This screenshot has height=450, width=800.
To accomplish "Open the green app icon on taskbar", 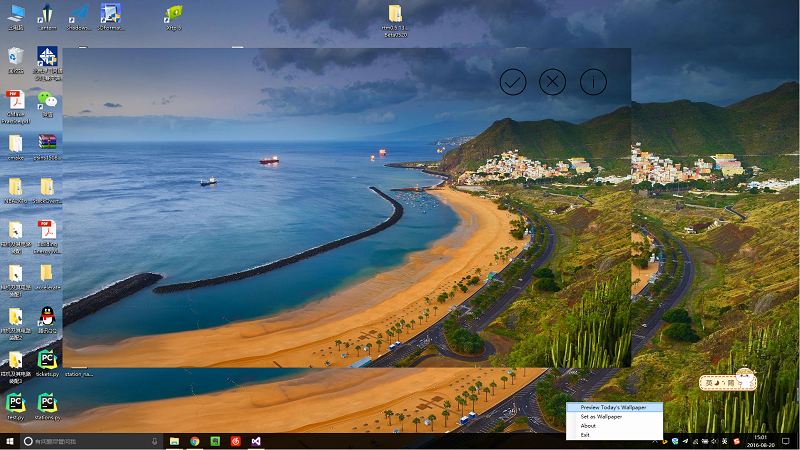I will point(215,441).
